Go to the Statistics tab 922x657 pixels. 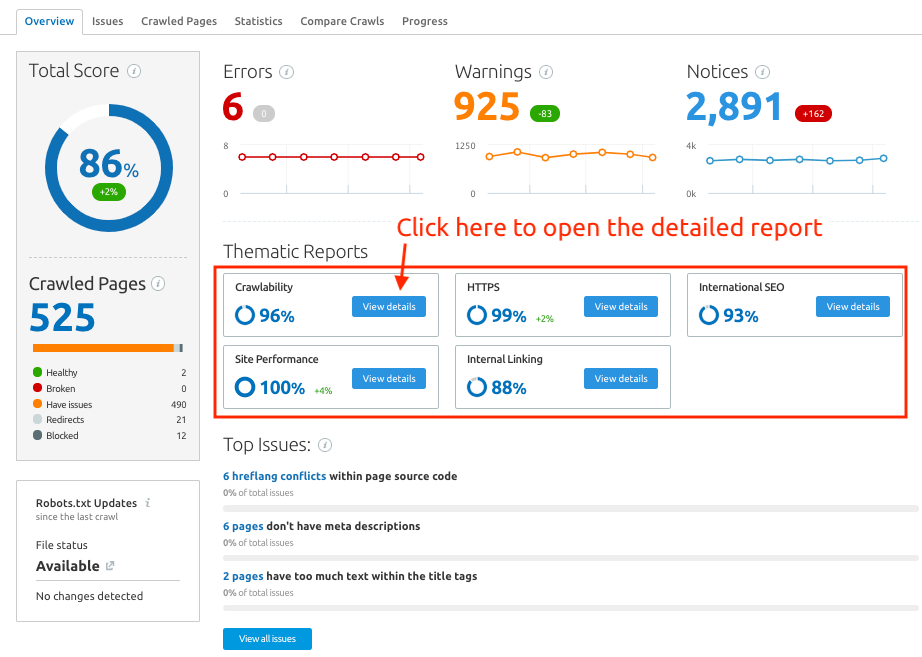click(258, 21)
